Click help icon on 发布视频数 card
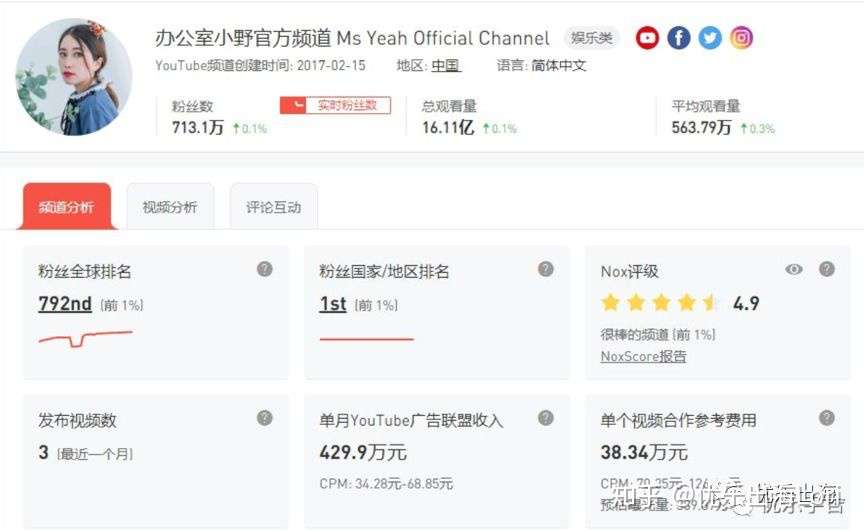This screenshot has height=531, width=864. (x=264, y=418)
